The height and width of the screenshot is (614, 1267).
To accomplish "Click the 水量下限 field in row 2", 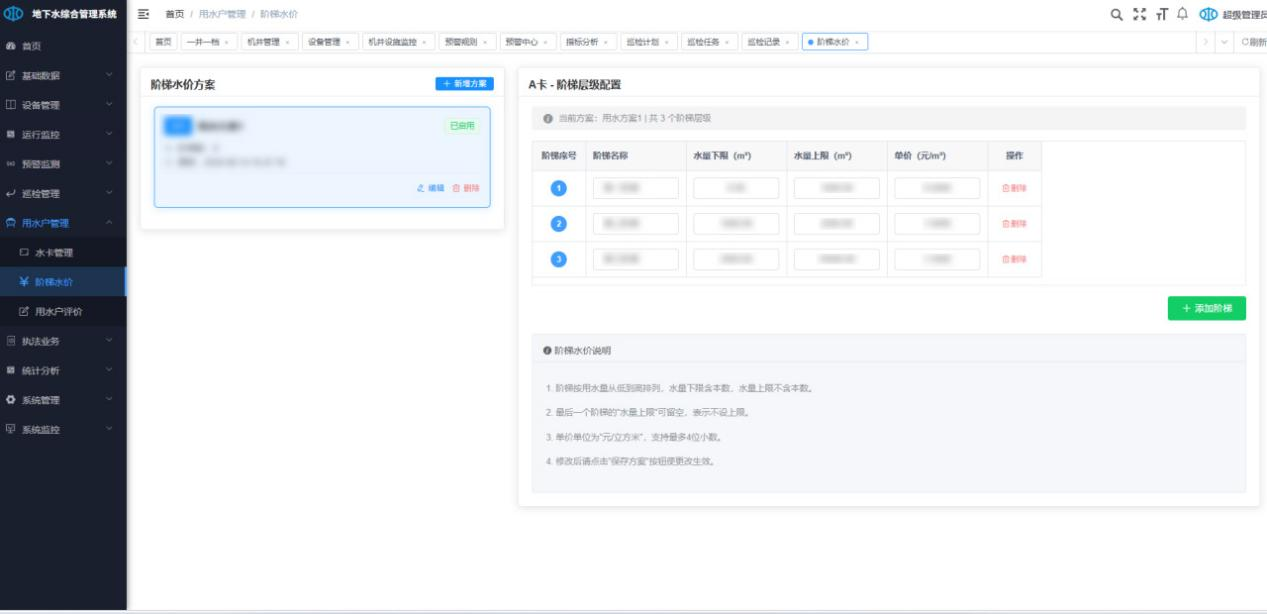I will pos(736,224).
